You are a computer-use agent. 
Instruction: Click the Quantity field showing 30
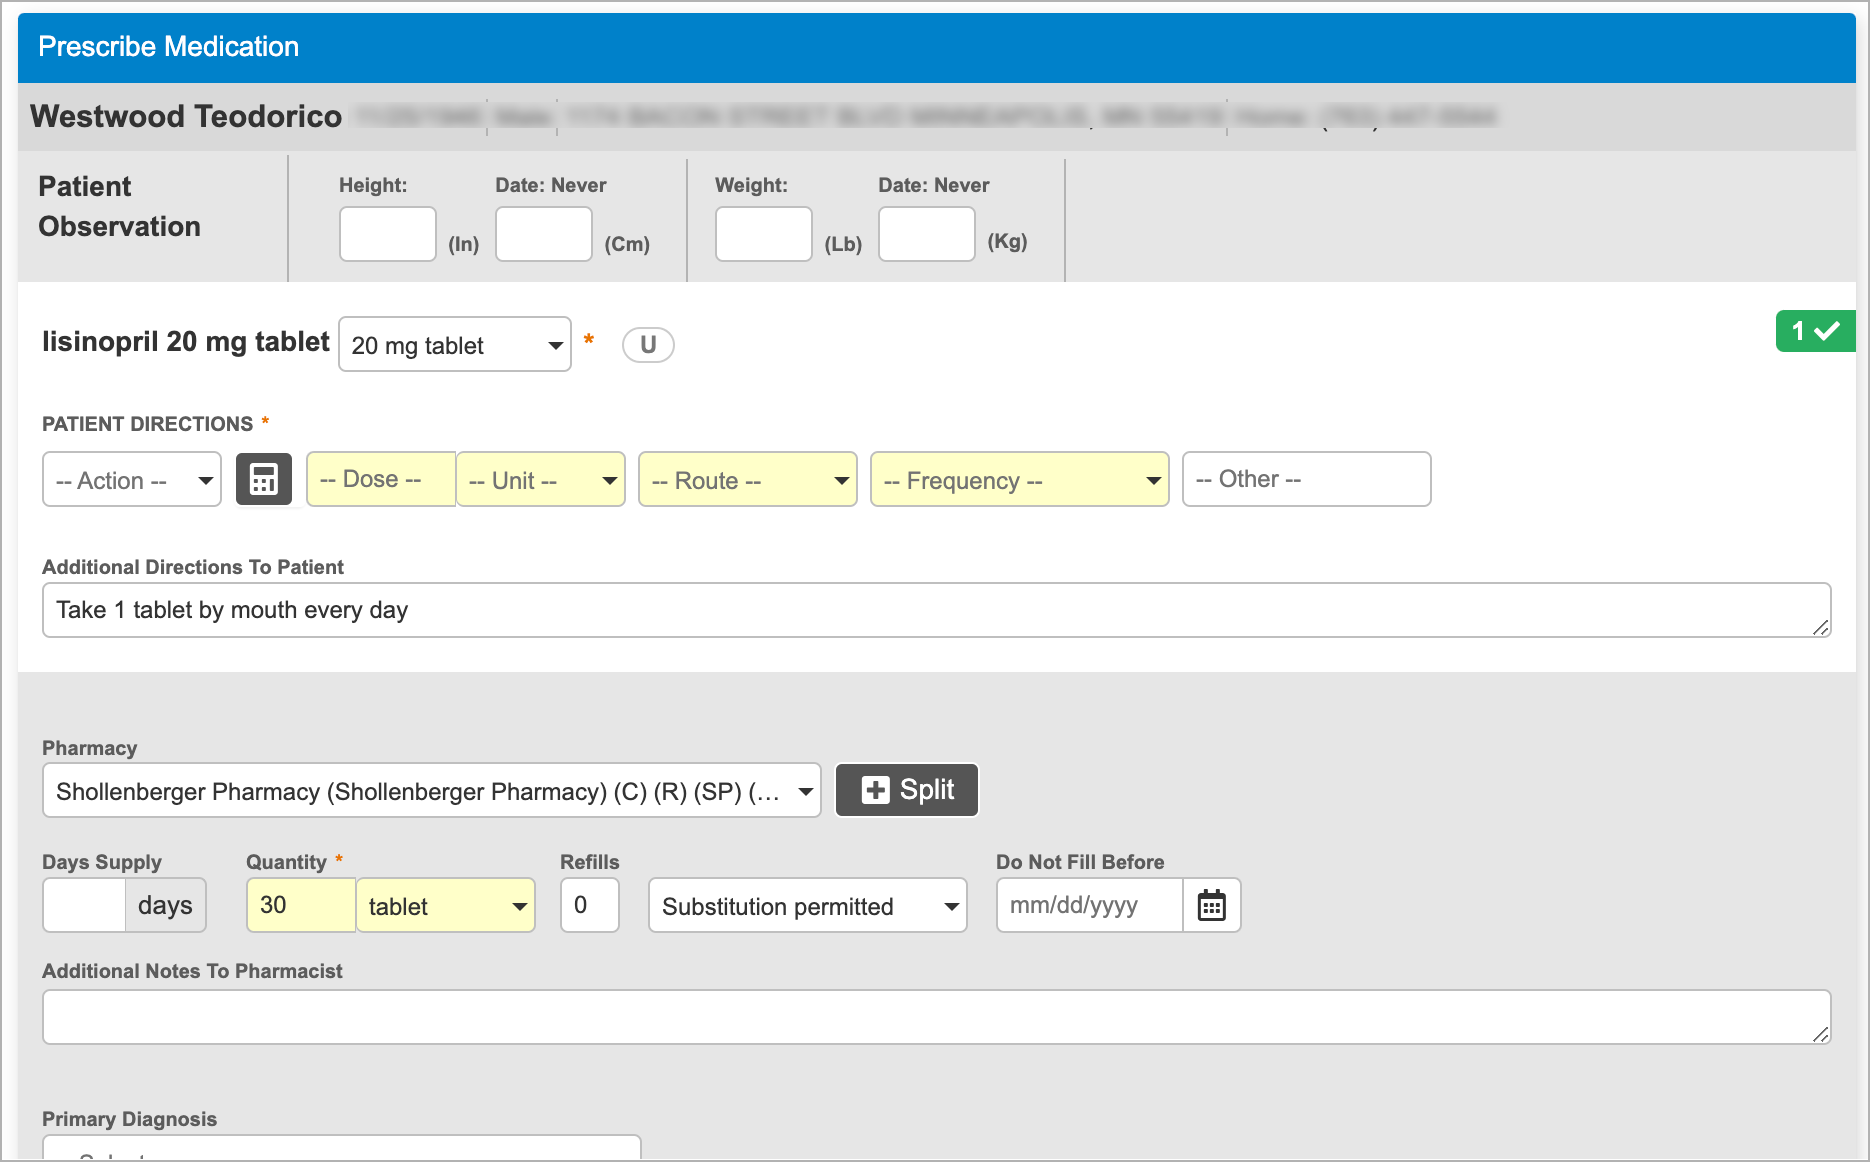pyautogui.click(x=302, y=906)
